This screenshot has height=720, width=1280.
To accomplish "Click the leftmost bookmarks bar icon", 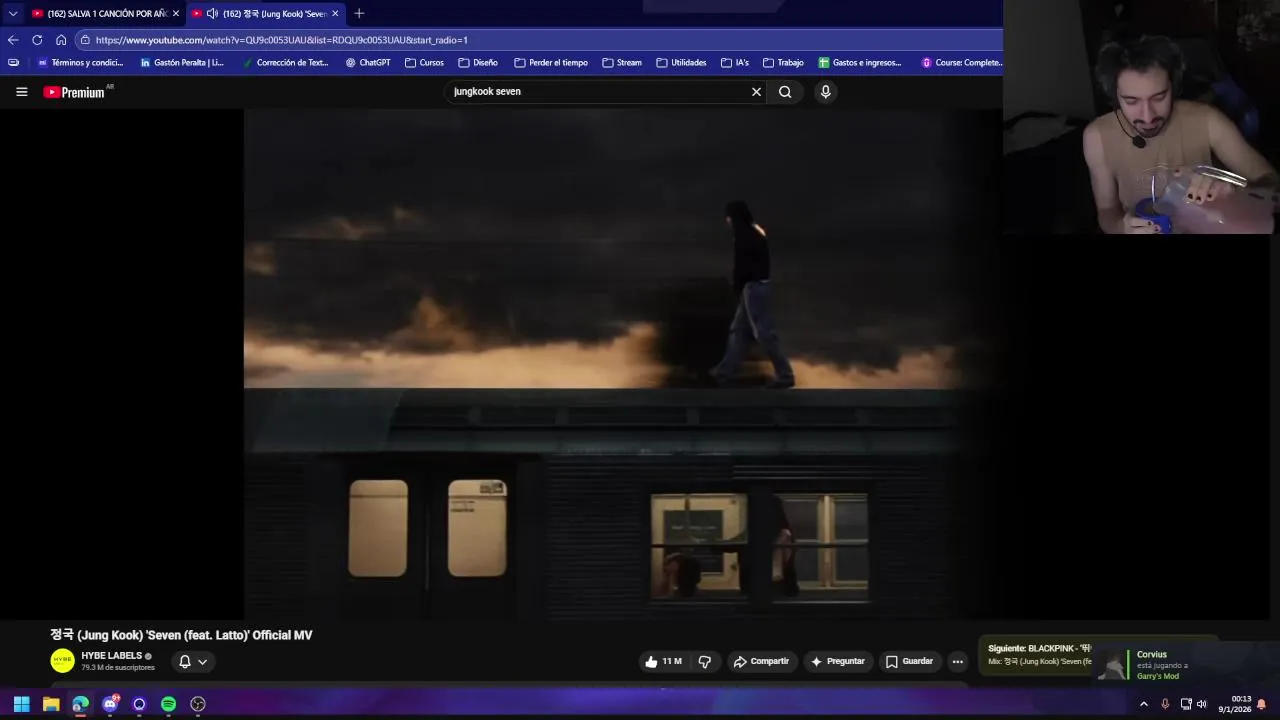I will (13, 62).
